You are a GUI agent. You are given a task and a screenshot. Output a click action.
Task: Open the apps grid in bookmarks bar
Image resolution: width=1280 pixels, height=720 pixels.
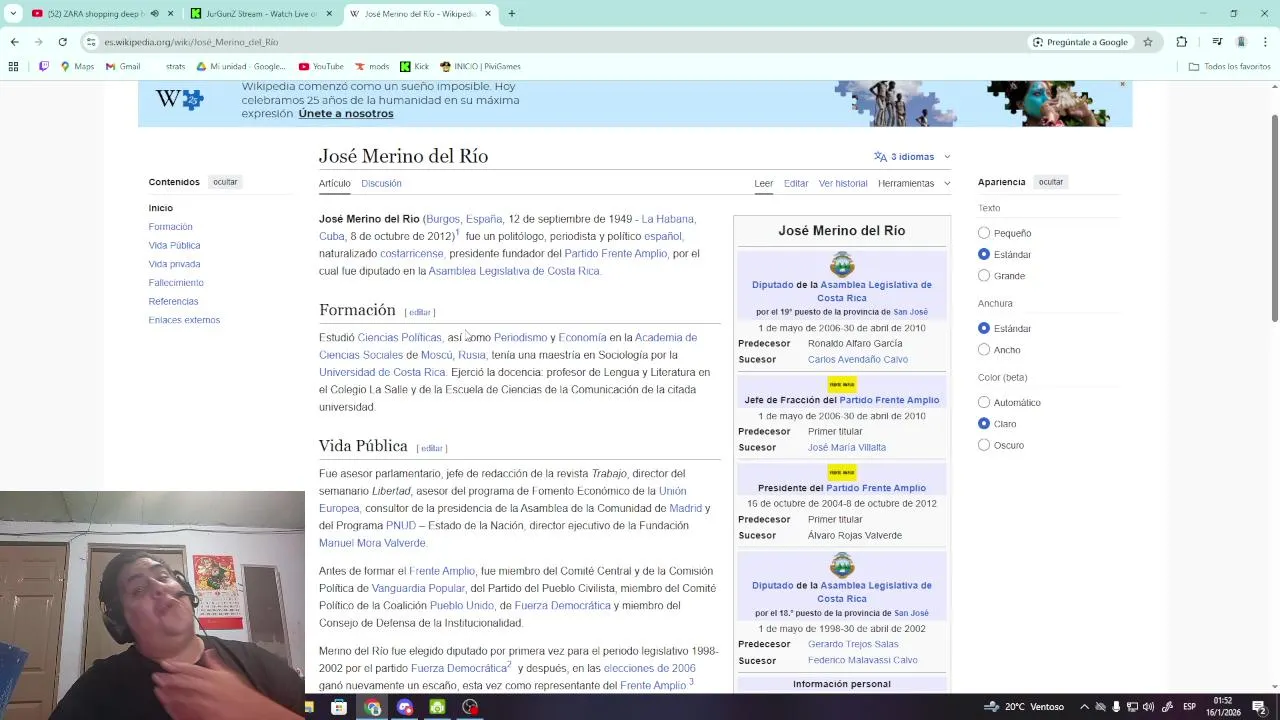click(x=13, y=66)
